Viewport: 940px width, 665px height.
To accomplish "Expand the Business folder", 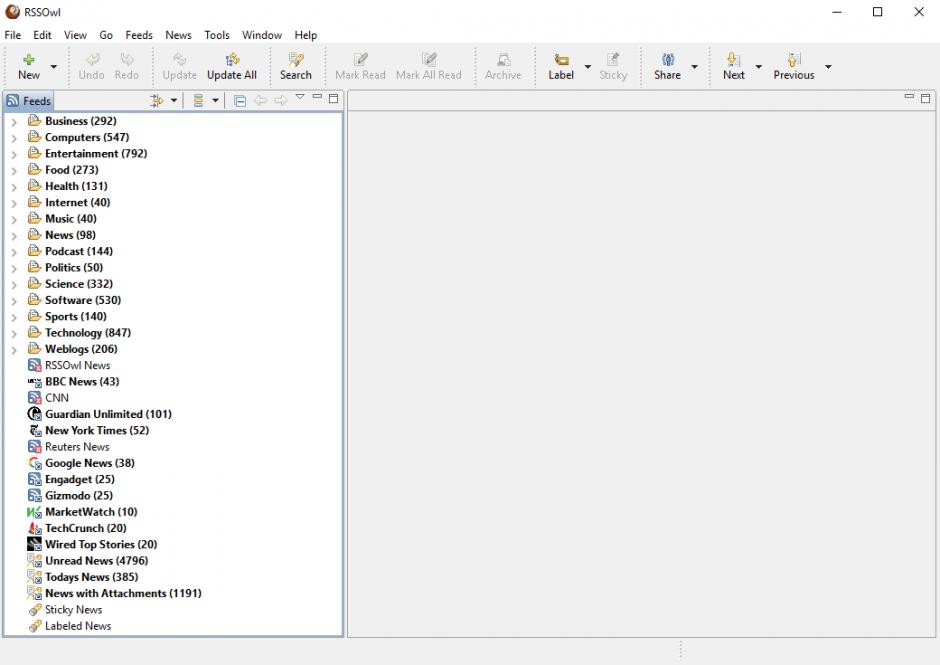I will tap(14, 122).
